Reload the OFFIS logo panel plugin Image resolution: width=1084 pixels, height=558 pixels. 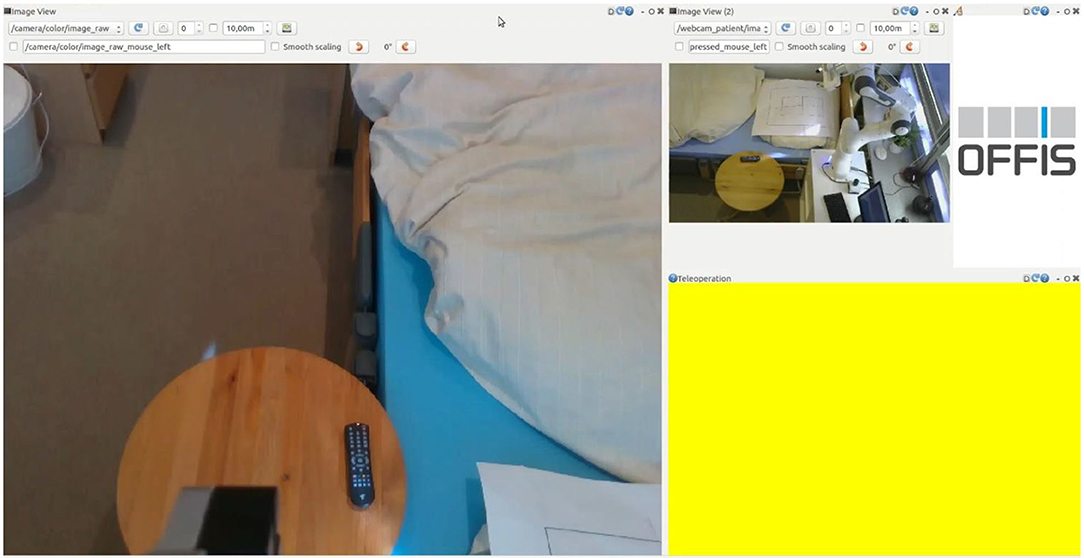[x=1036, y=11]
